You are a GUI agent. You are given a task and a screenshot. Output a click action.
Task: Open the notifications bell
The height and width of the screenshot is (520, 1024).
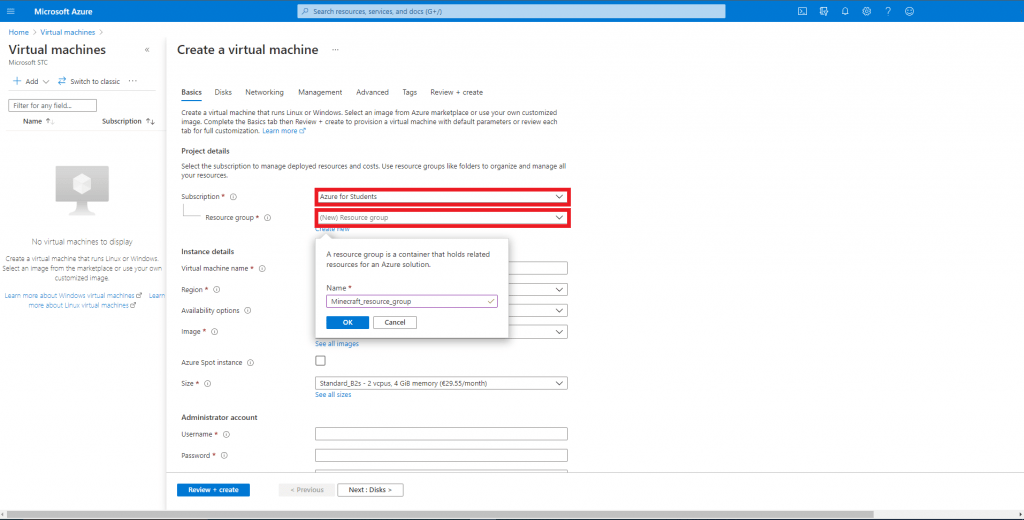pos(845,11)
